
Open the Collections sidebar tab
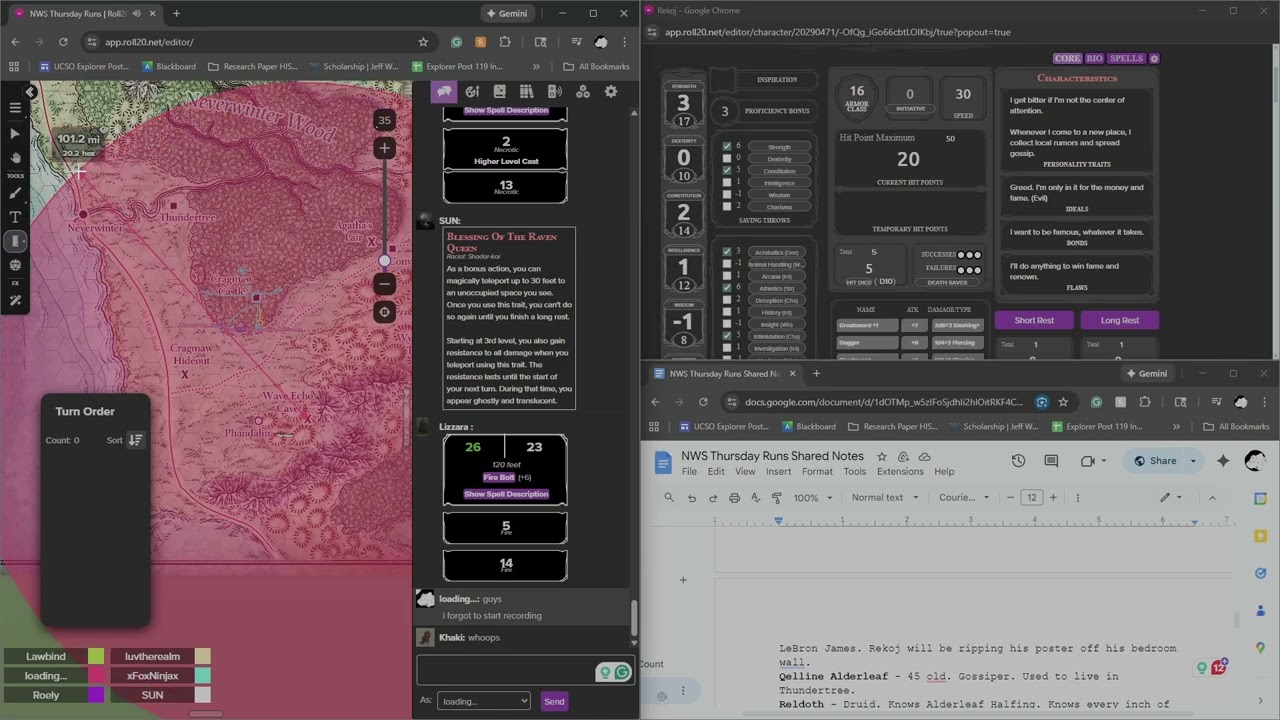(583, 92)
